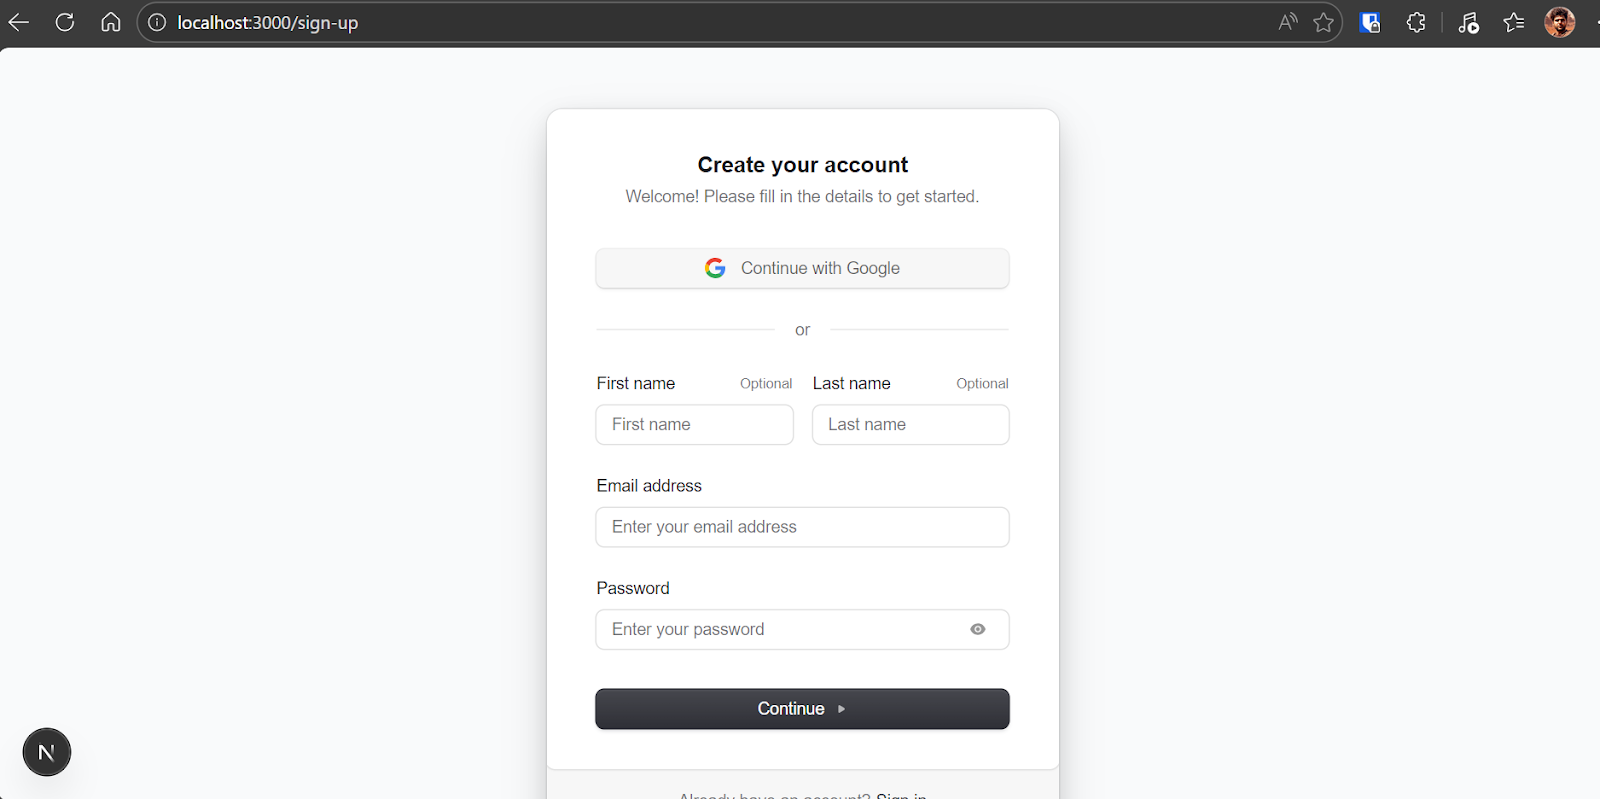Show the password with the eye icon

pyautogui.click(x=978, y=629)
